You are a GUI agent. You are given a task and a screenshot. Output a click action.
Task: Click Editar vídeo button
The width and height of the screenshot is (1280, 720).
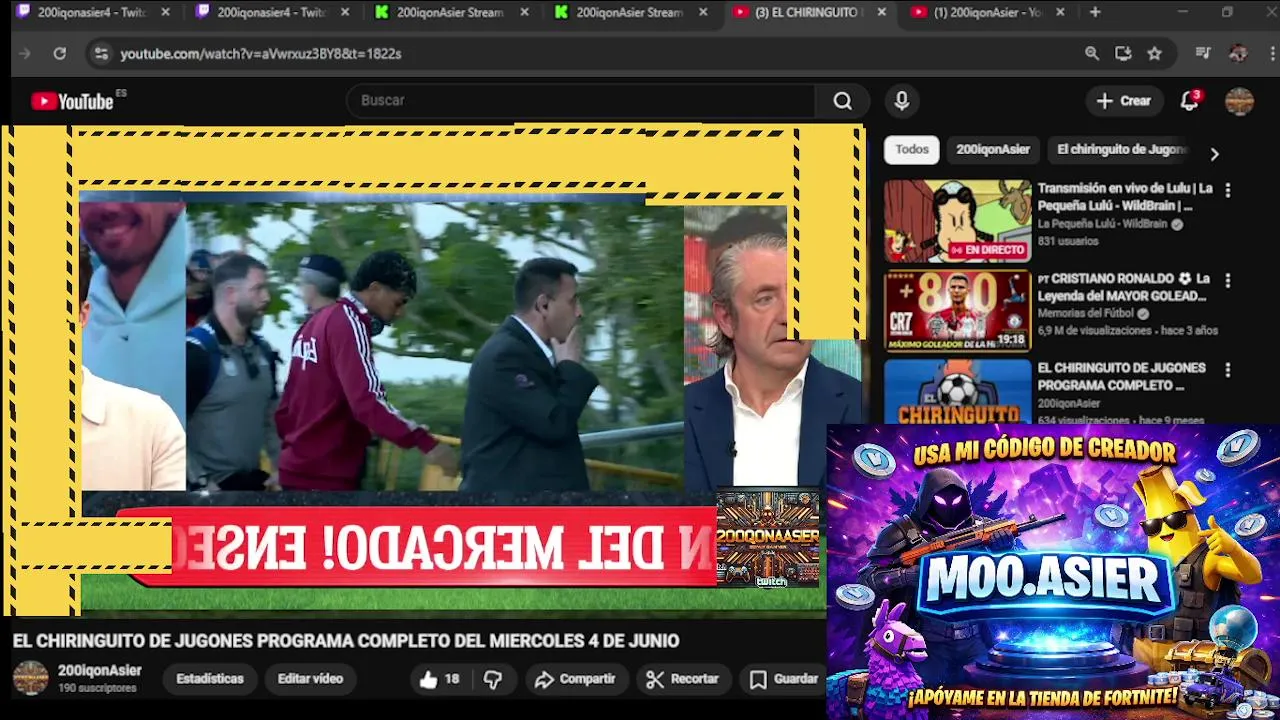tap(310, 679)
